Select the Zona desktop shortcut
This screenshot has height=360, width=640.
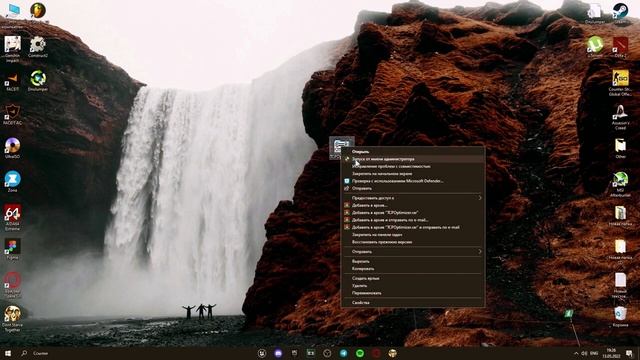pos(13,182)
